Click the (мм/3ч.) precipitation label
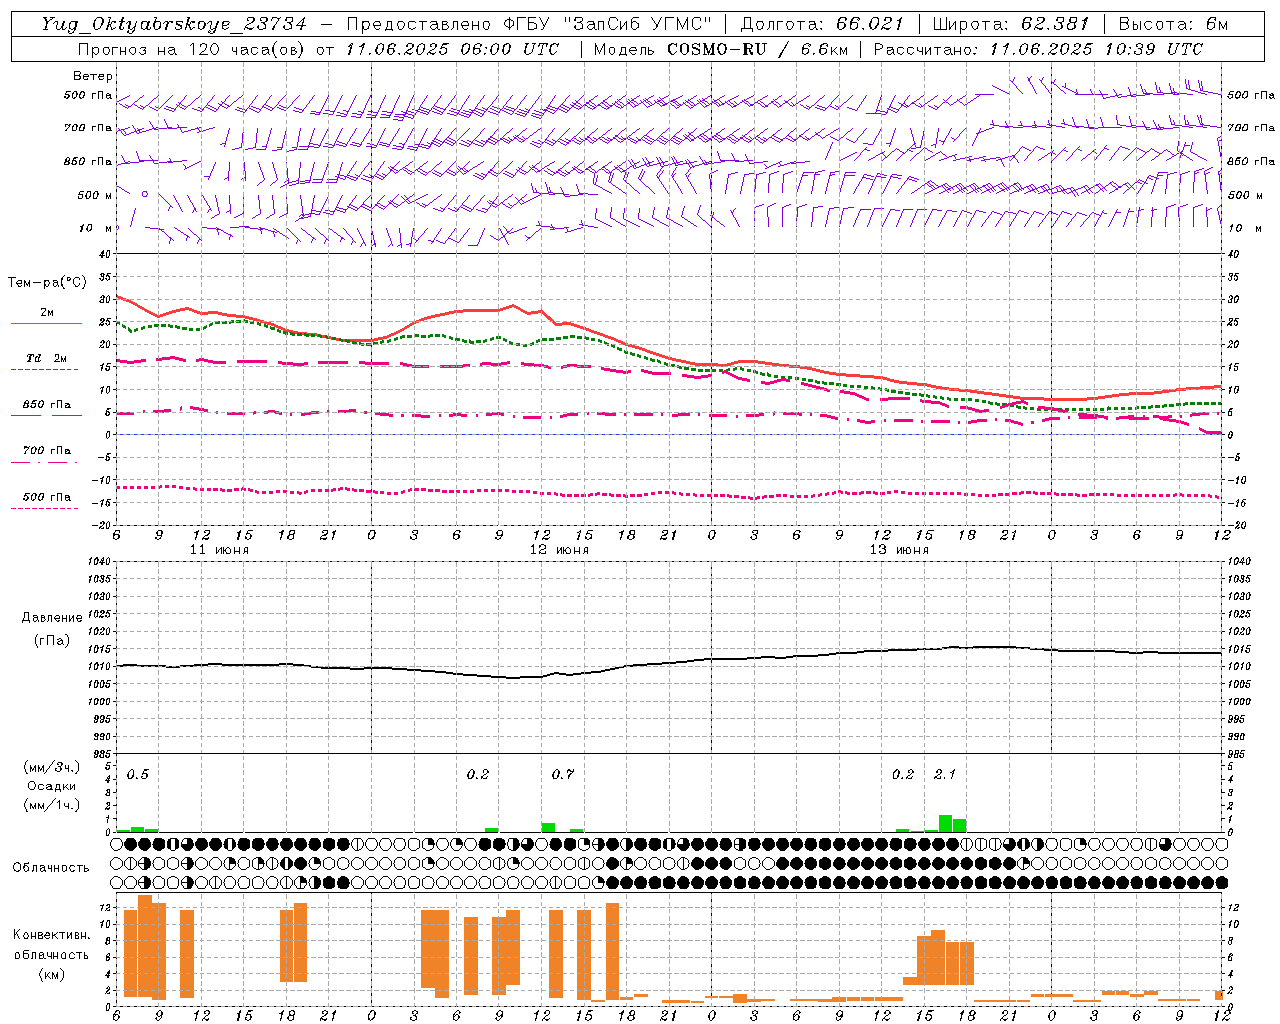 click(51, 767)
